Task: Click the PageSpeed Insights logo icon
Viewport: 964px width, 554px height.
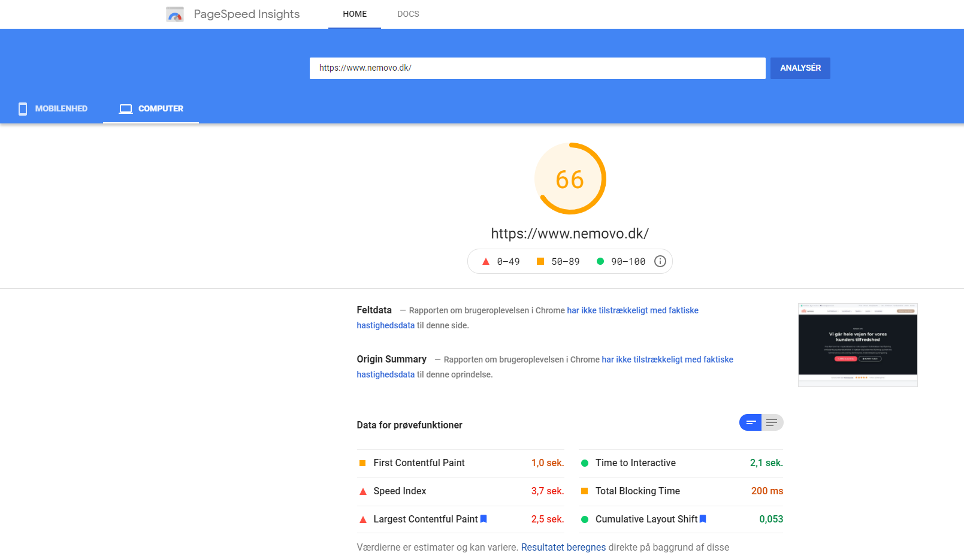Action: pos(175,14)
